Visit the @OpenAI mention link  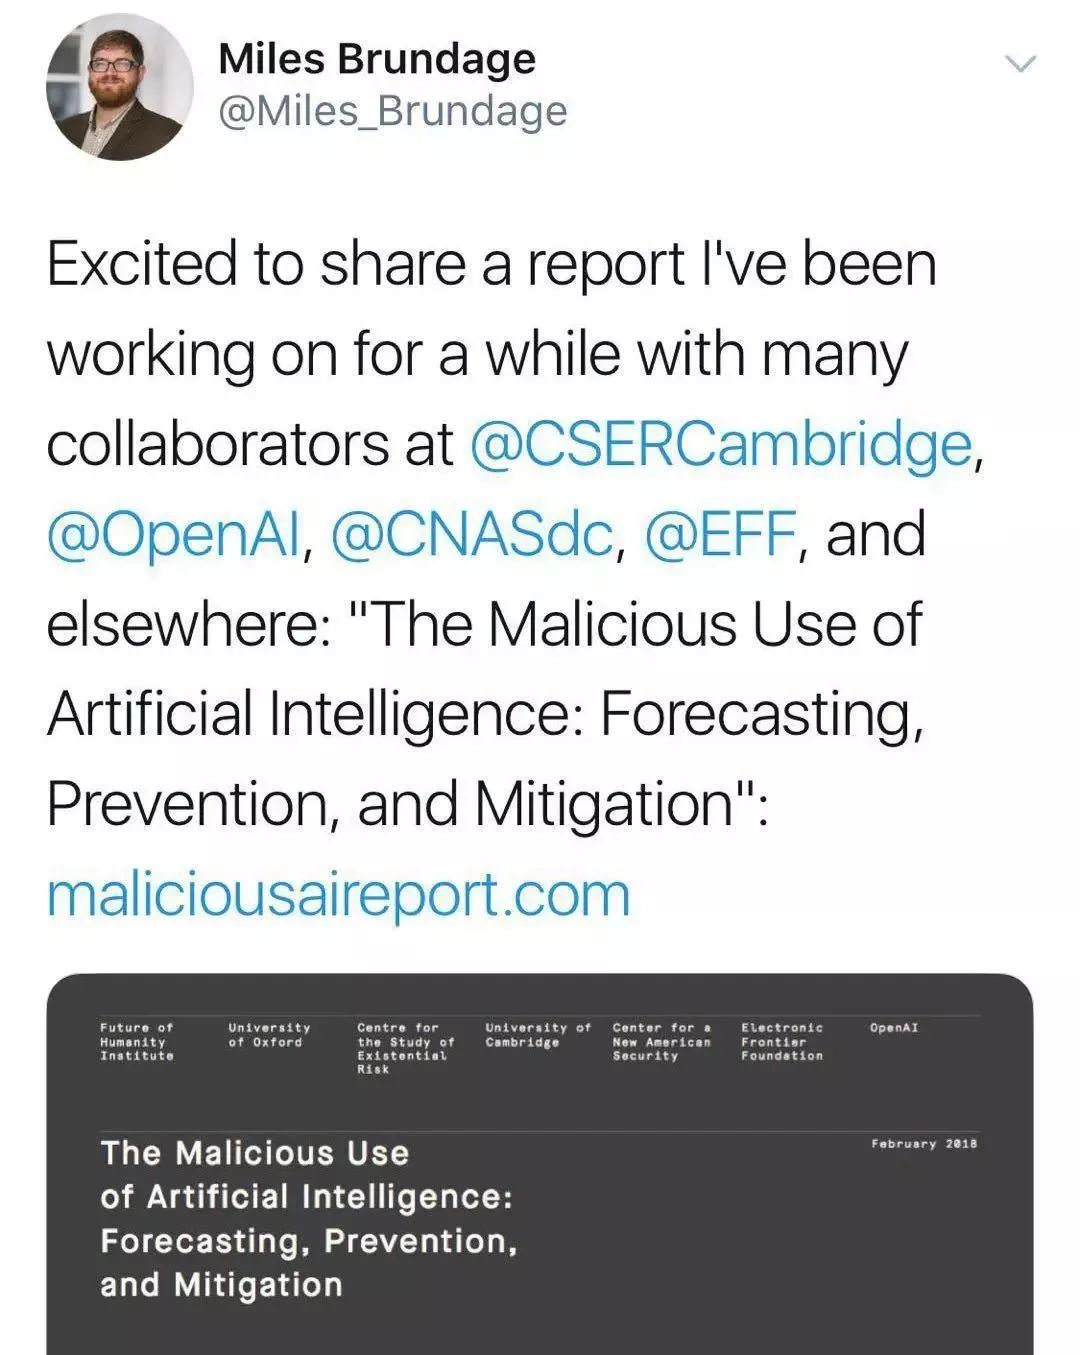pyautogui.click(x=173, y=535)
